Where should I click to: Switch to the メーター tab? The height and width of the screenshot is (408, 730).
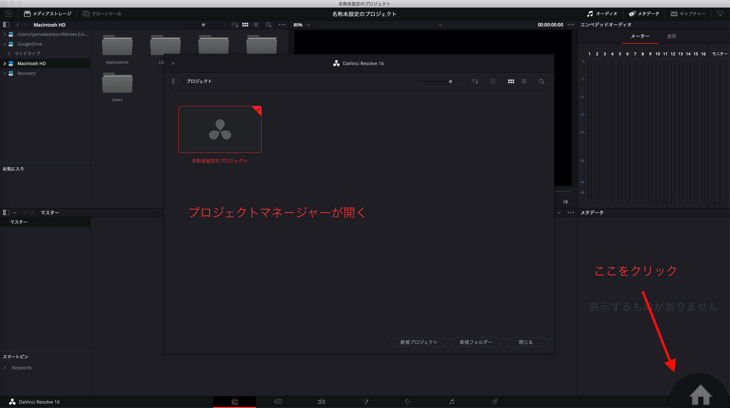640,36
